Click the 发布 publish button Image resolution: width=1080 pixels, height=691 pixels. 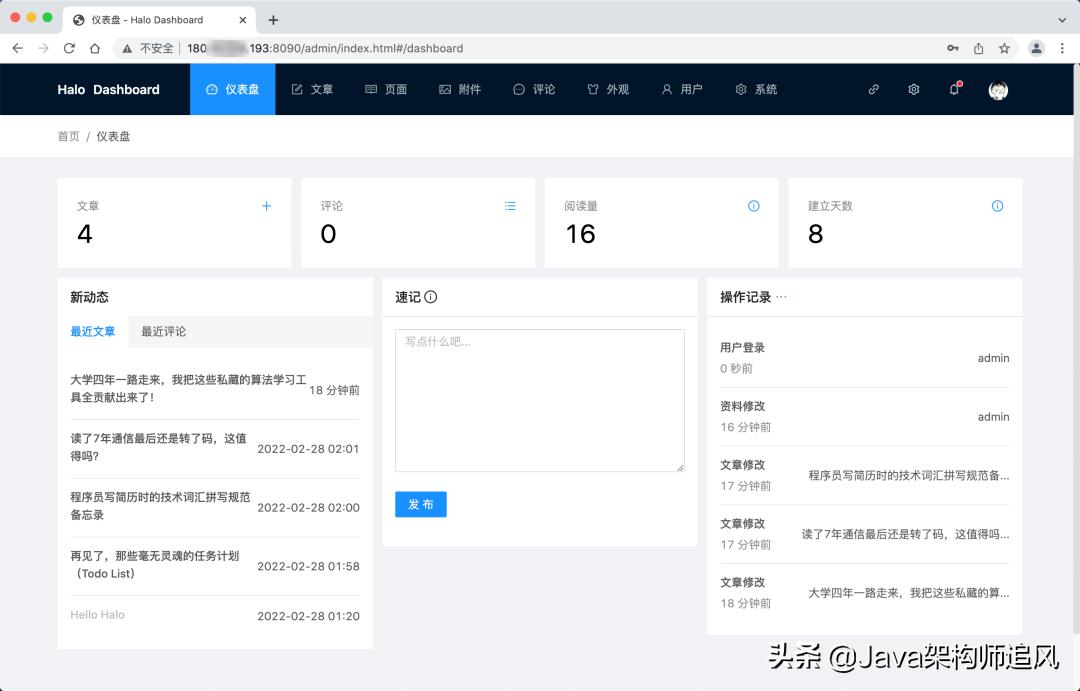420,504
